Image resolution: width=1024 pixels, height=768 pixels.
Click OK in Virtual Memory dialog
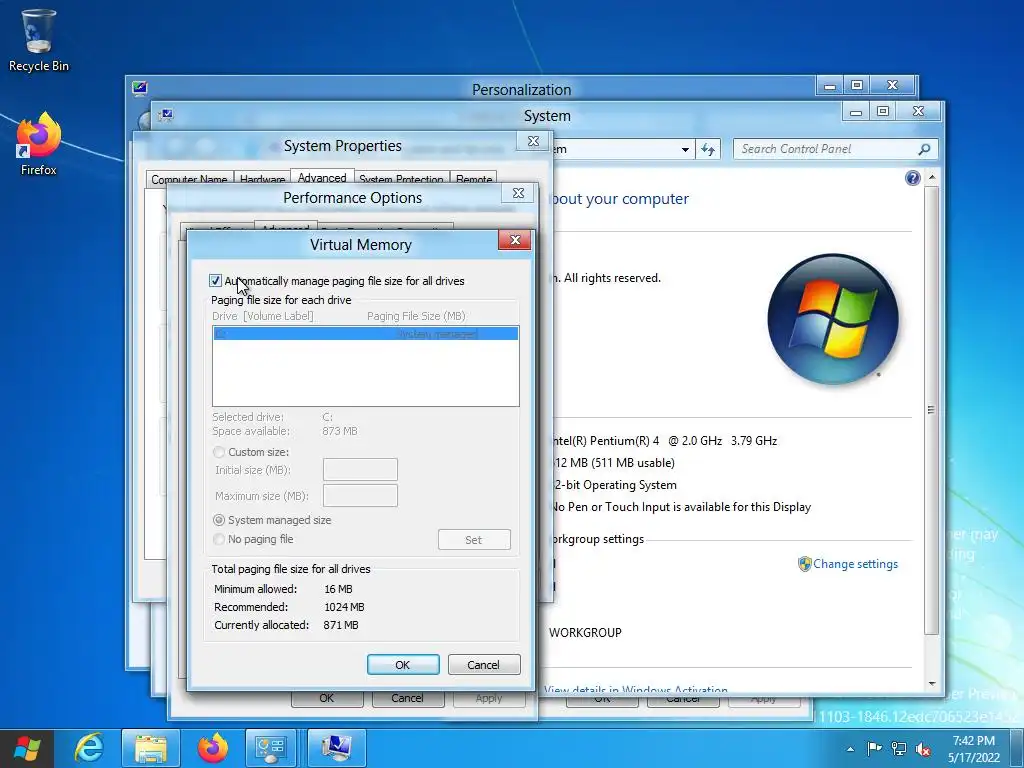(x=403, y=665)
